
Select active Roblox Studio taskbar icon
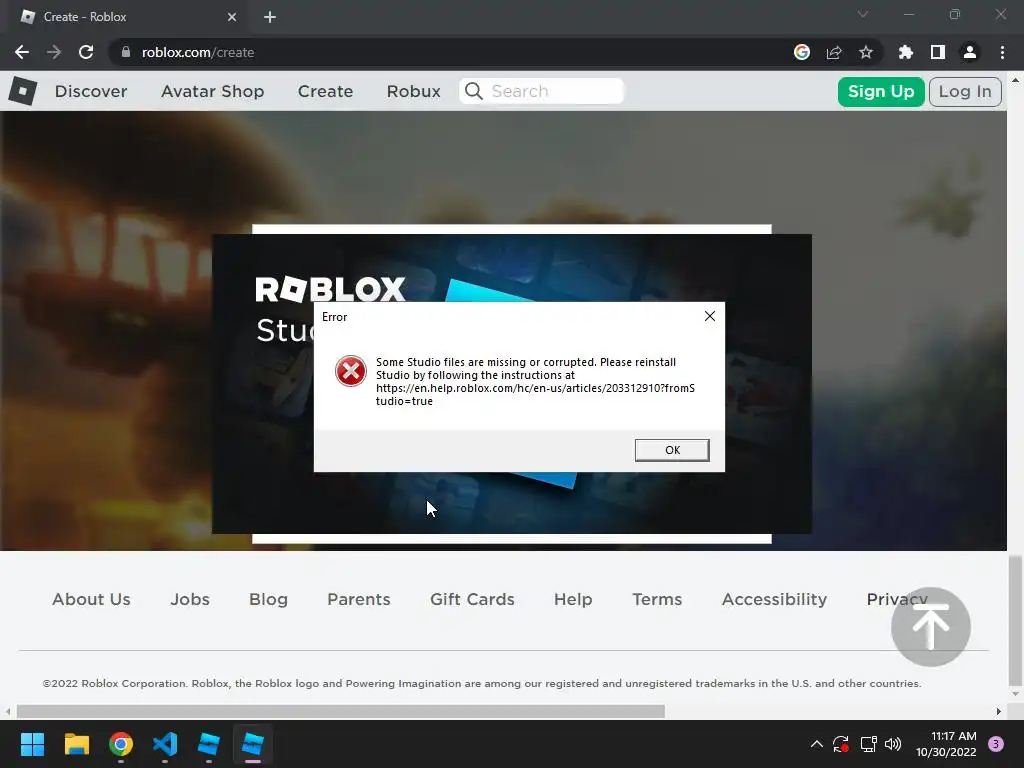253,744
